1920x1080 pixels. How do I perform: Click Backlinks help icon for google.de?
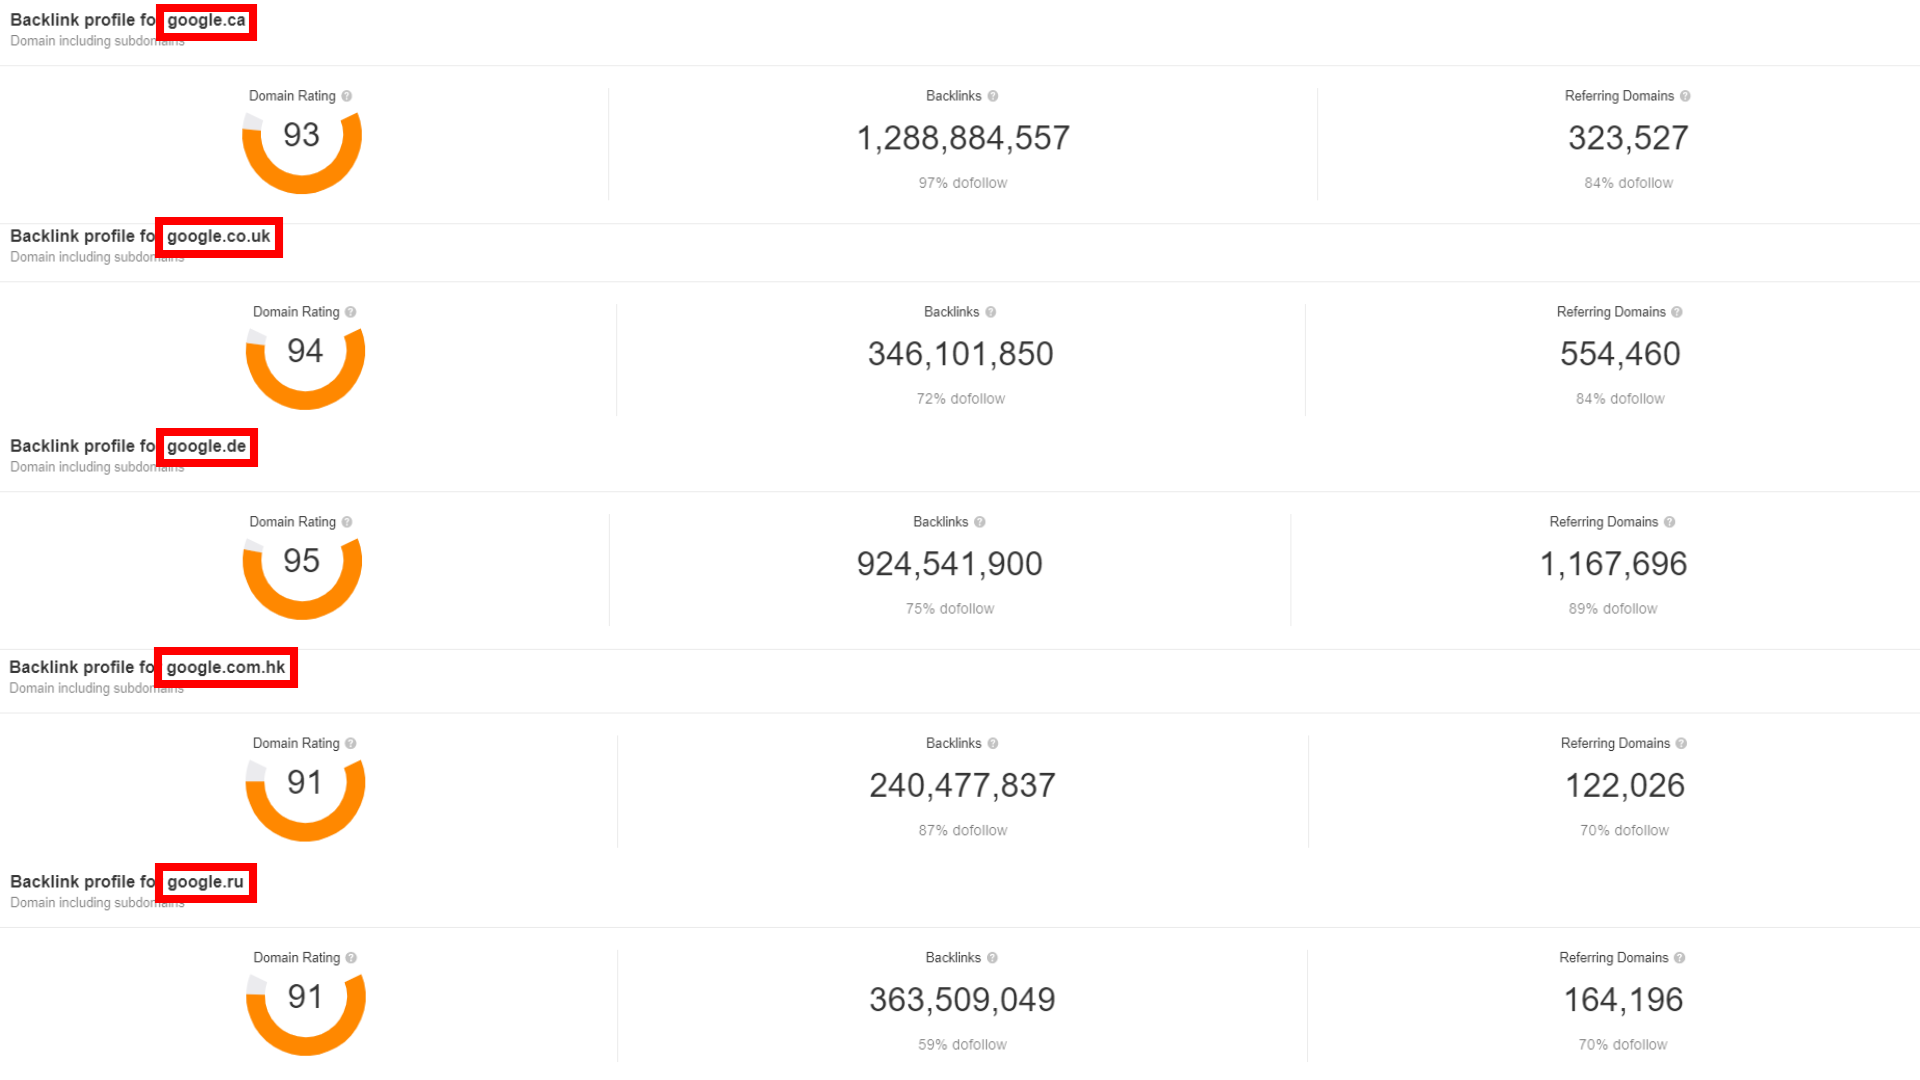(x=980, y=522)
